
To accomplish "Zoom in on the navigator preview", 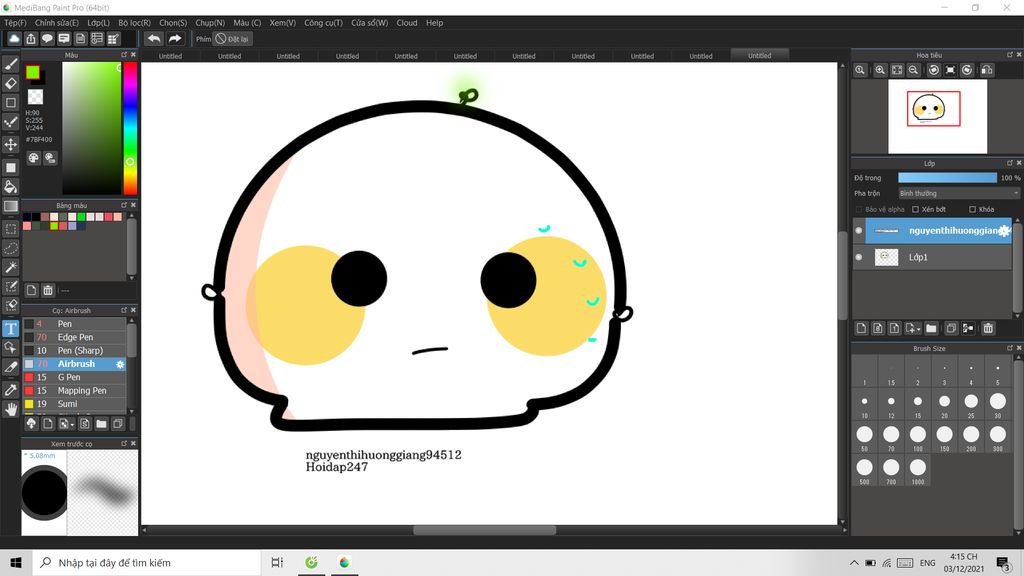I will (880, 70).
